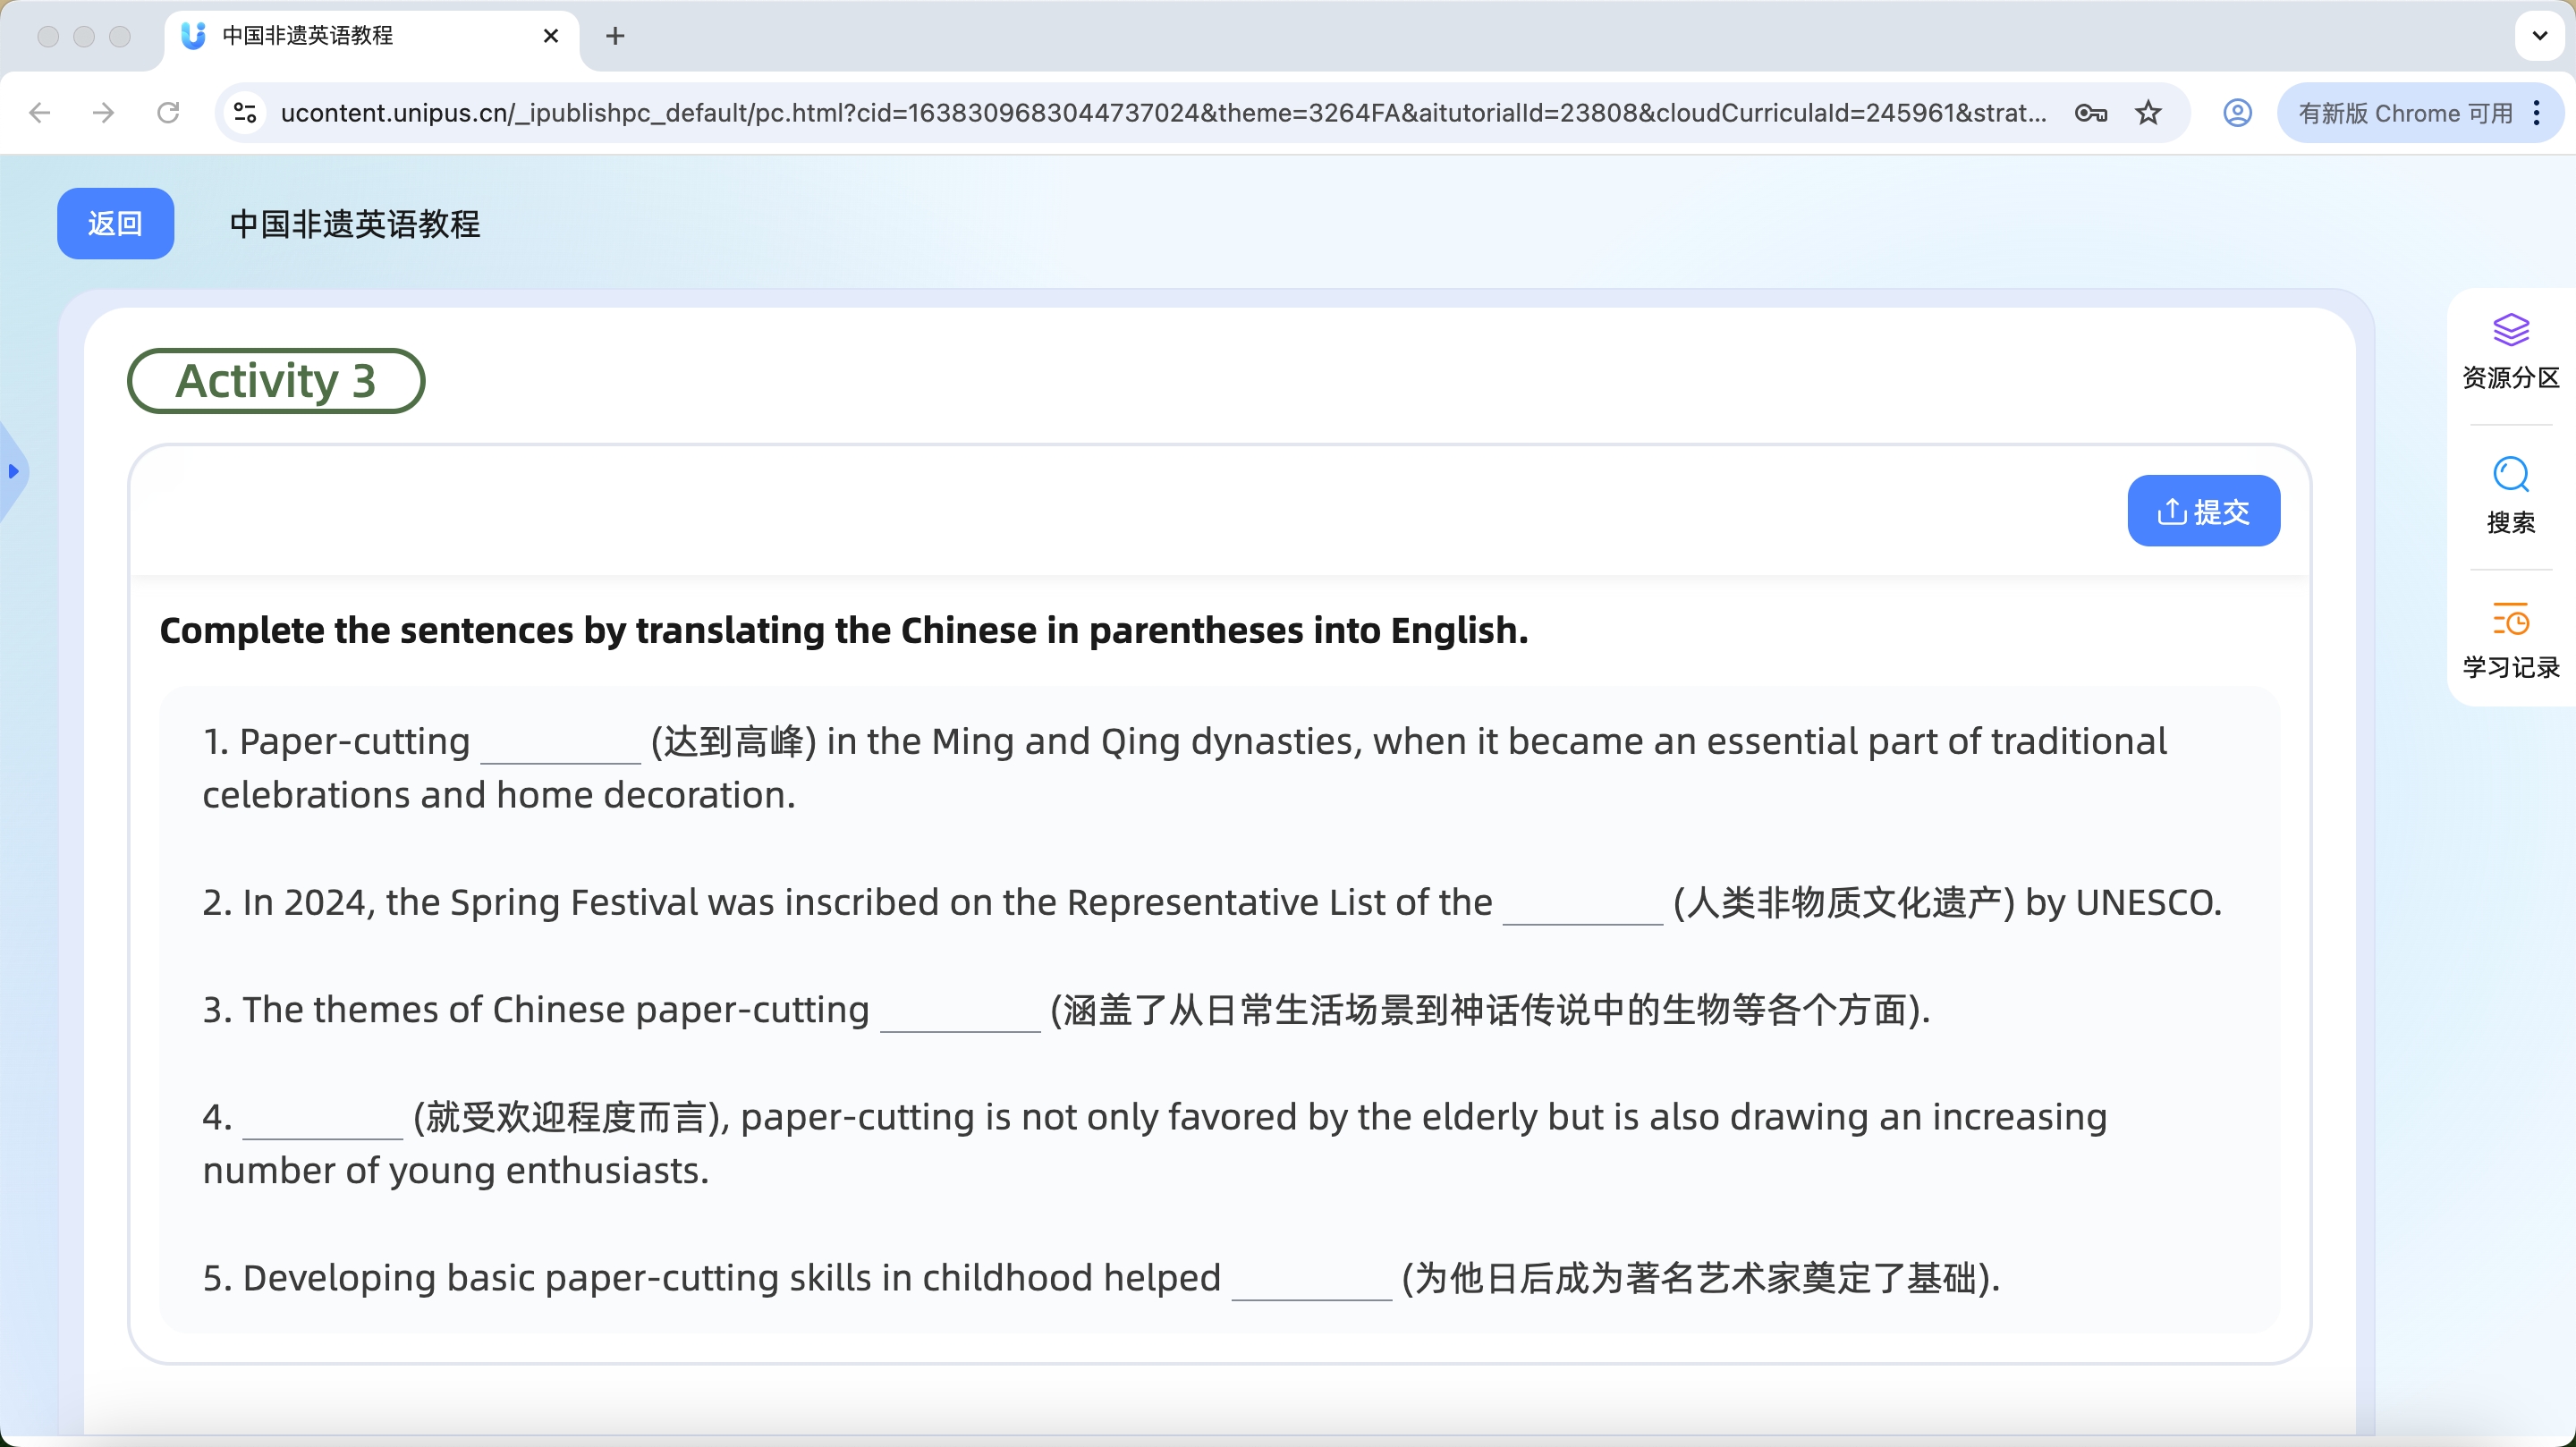2576x1447 pixels.
Task: Open the 资源分区 resources panel icon
Action: click(2510, 331)
